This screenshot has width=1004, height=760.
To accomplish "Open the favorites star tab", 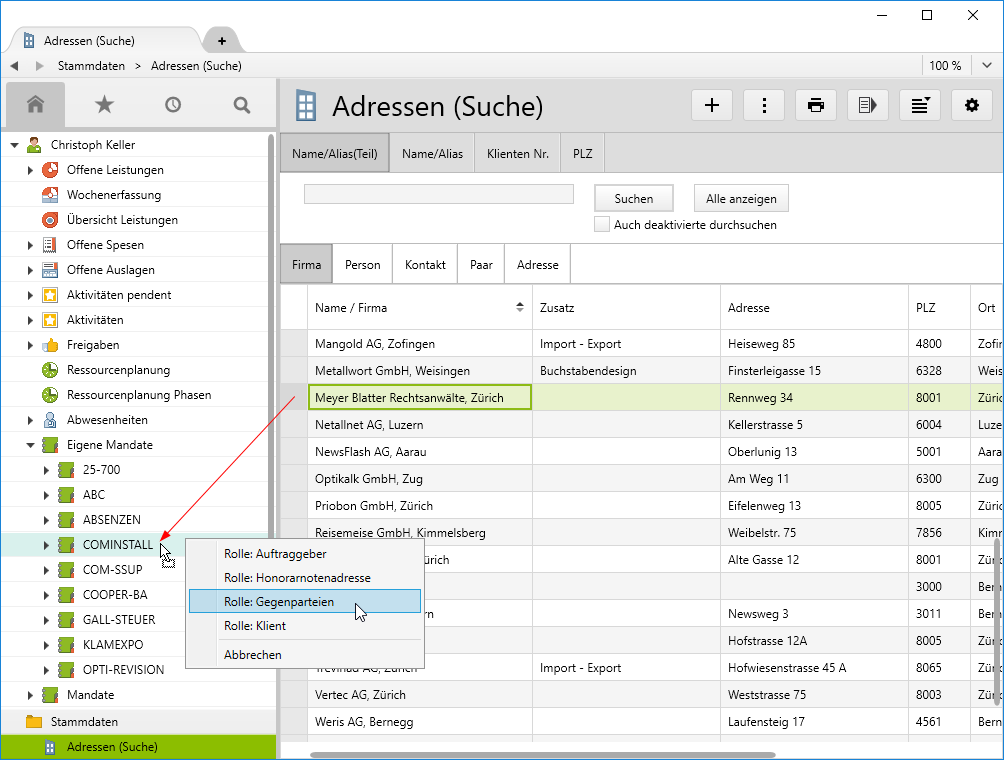I will click(104, 104).
